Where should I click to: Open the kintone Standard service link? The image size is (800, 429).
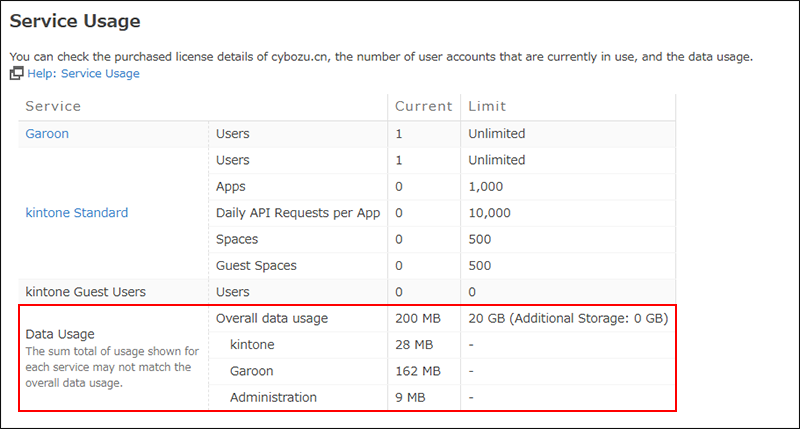[76, 213]
